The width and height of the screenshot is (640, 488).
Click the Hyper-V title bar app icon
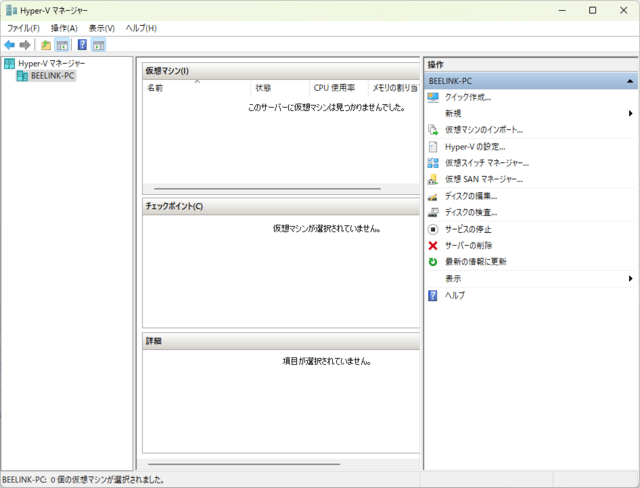pyautogui.click(x=11, y=10)
